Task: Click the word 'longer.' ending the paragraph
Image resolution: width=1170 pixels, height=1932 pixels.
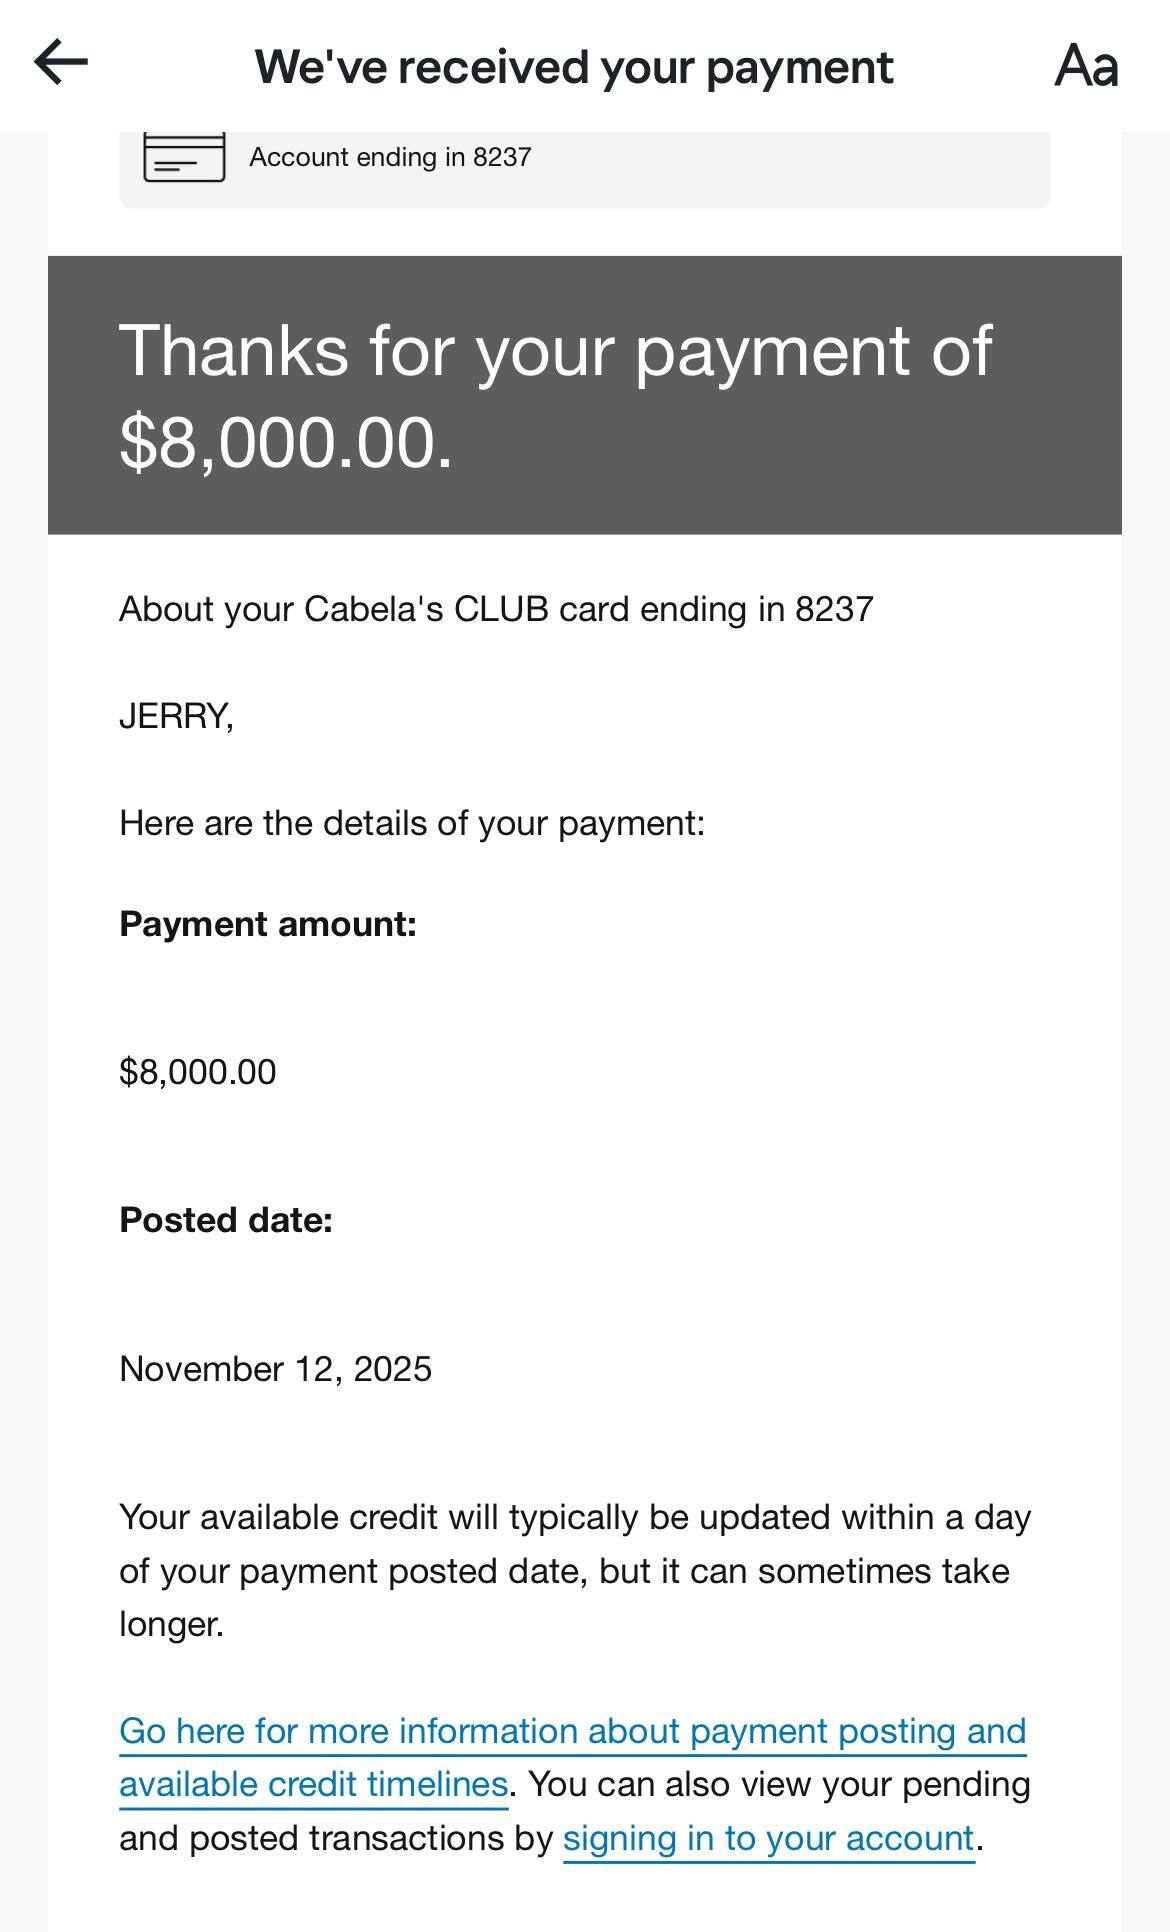Action: tap(171, 1624)
